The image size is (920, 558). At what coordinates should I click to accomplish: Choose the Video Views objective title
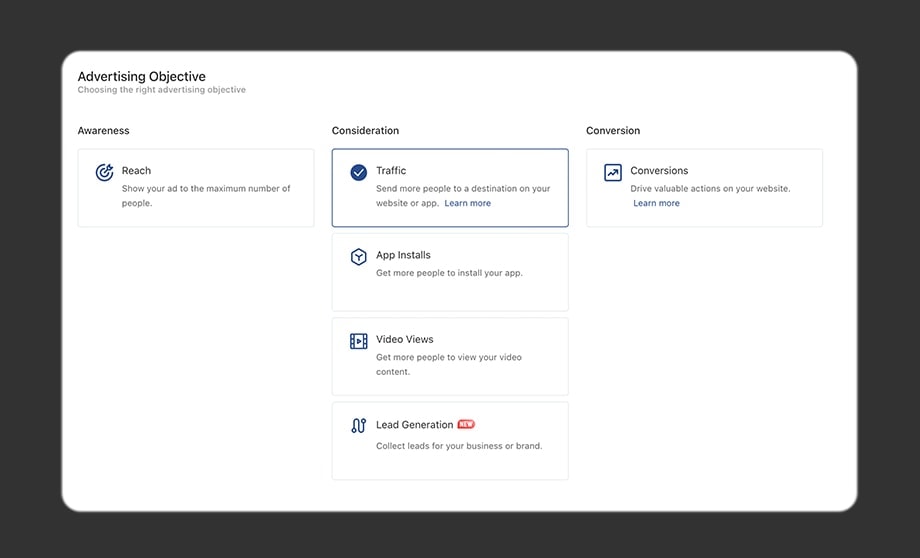[x=405, y=340]
